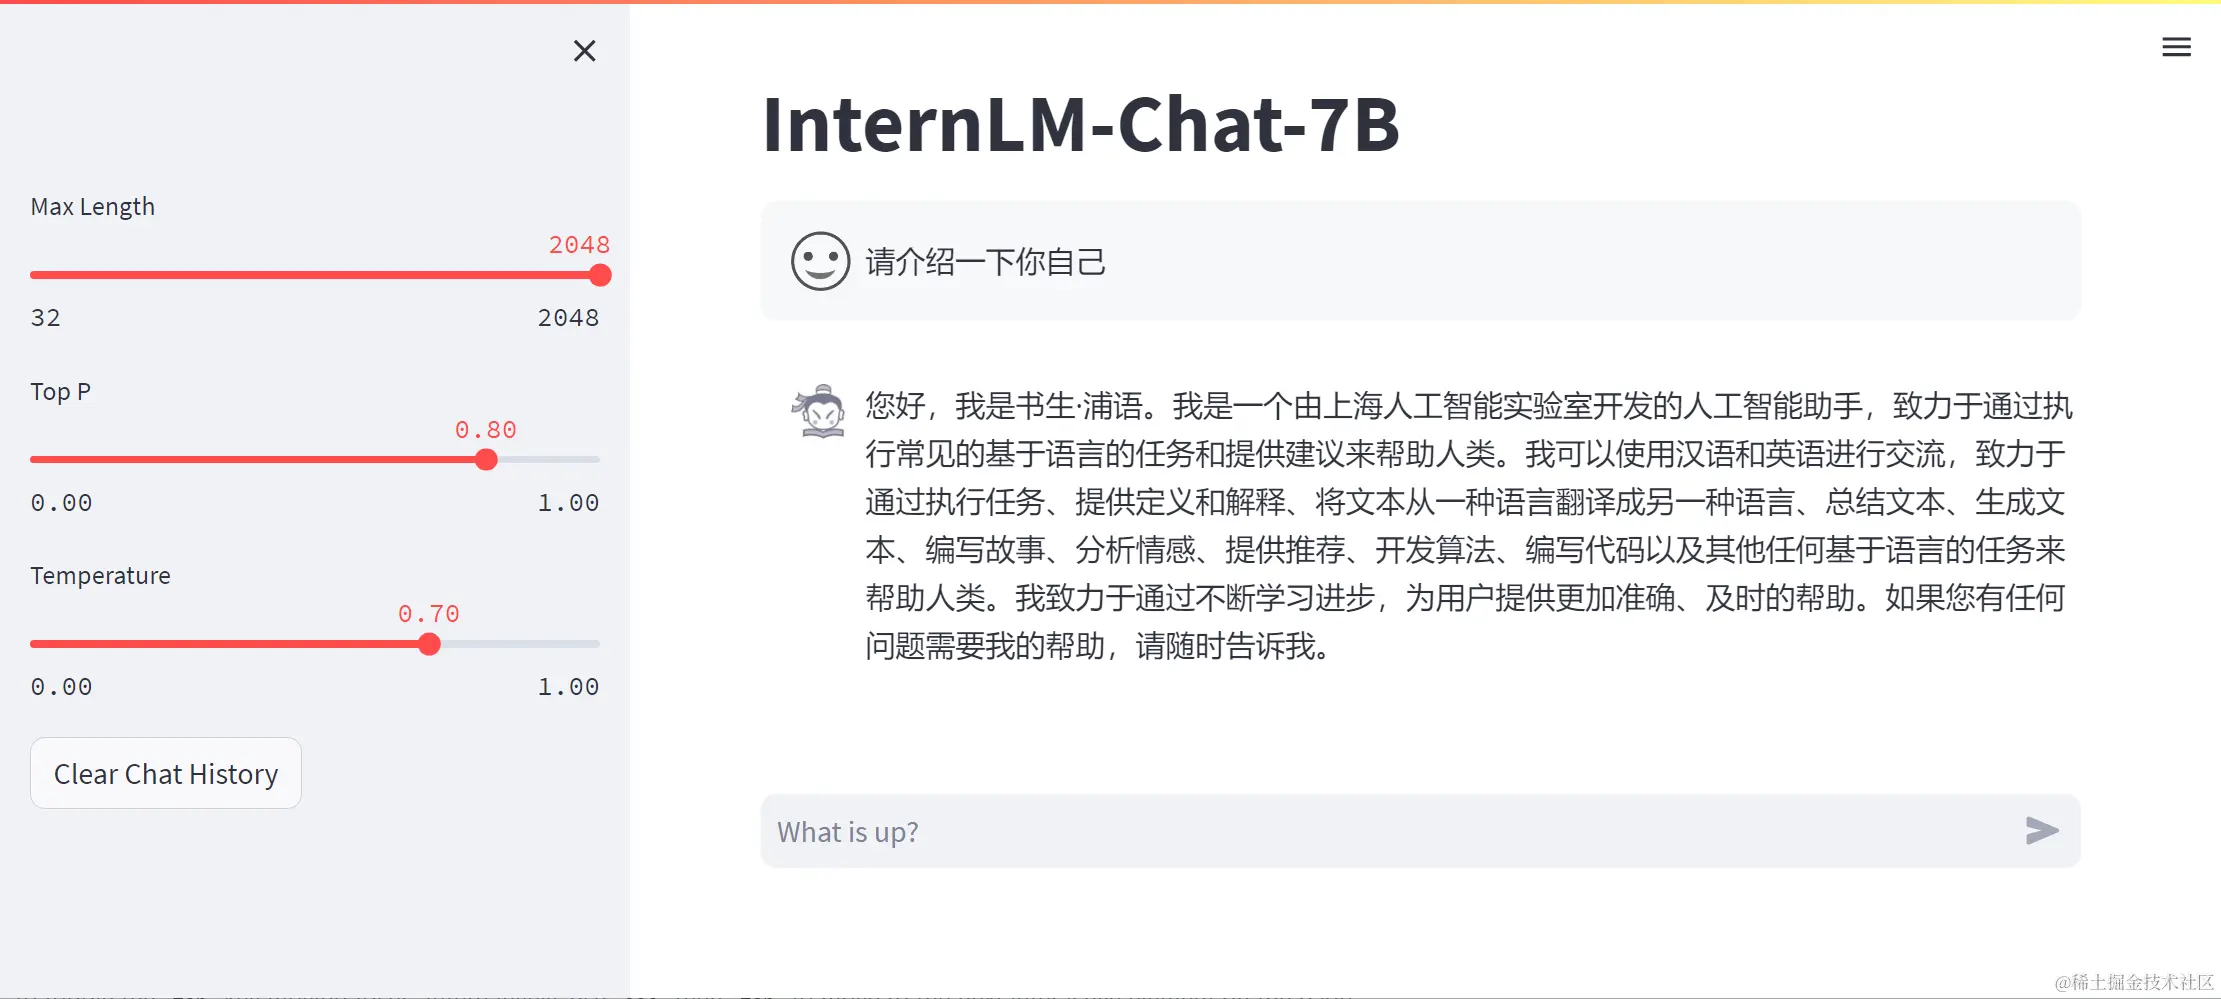Click the user smiley avatar icon
This screenshot has height=999, width=2221.
tap(820, 262)
